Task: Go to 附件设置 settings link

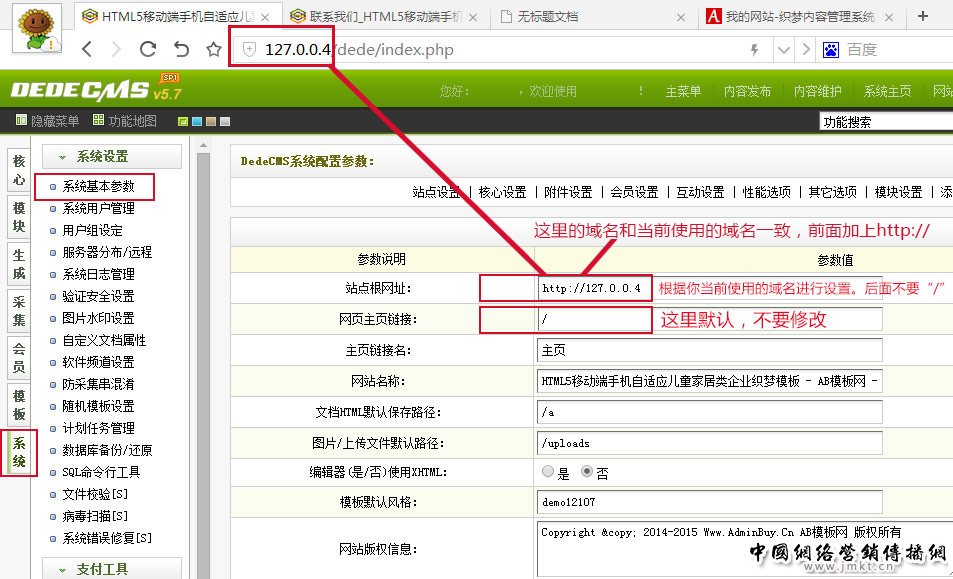Action: pyautogui.click(x=568, y=192)
